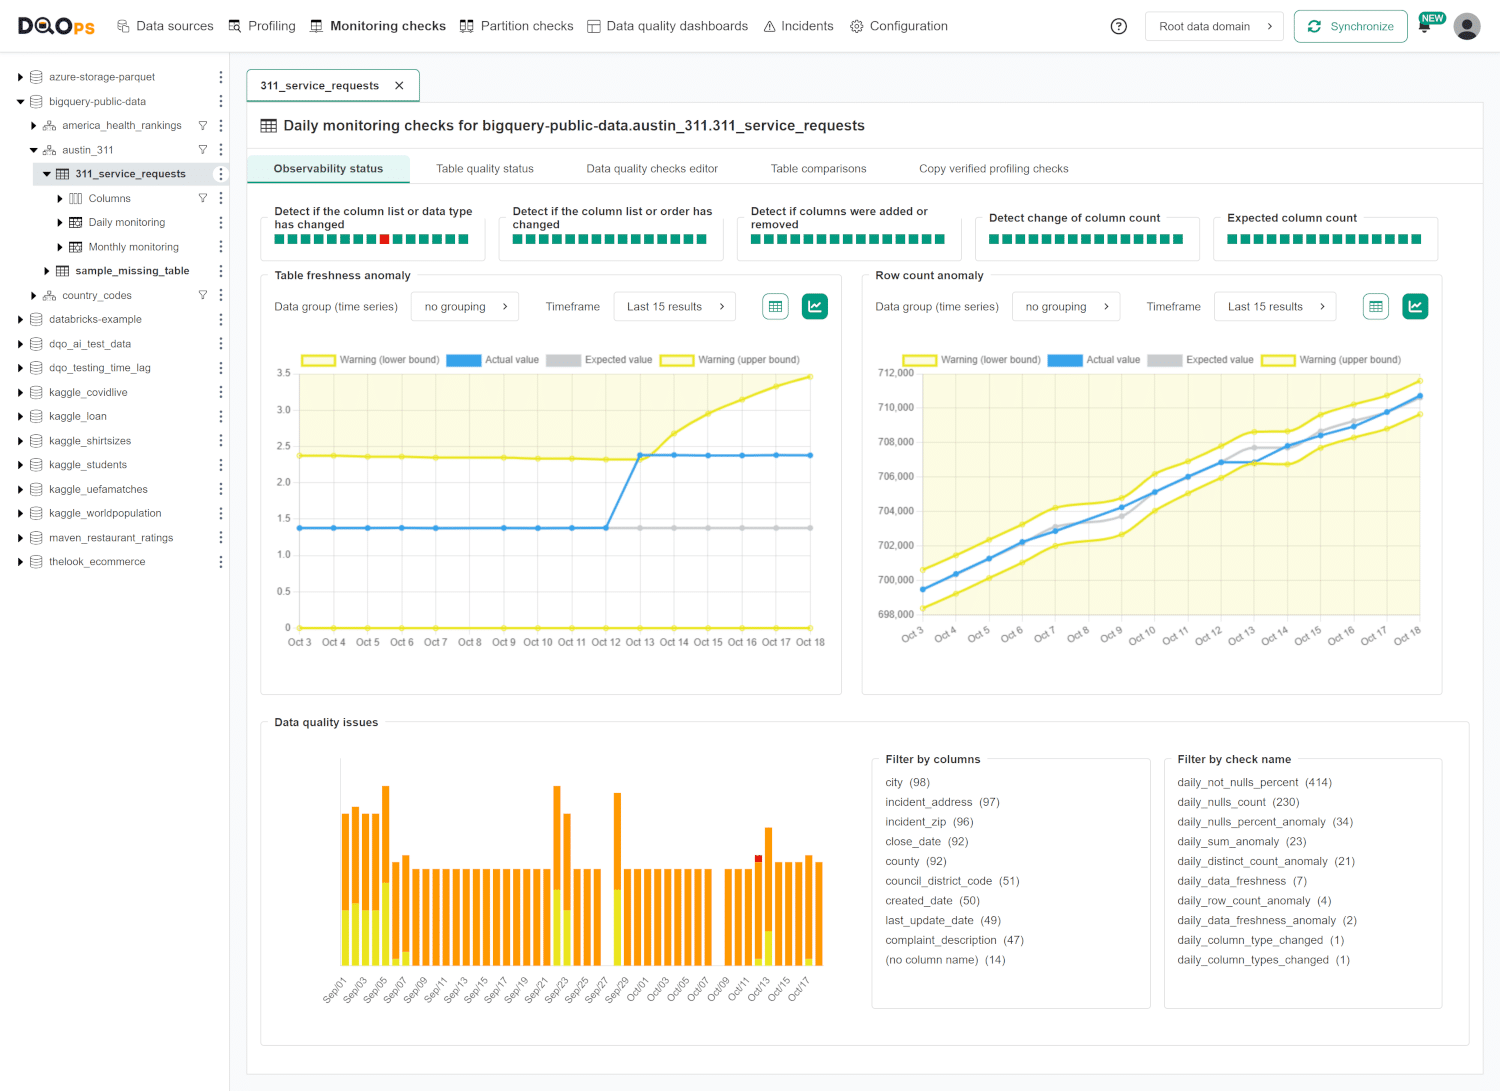Screen dimensions: 1500x1091
Task: Click the help question mark icon
Action: (1117, 26)
